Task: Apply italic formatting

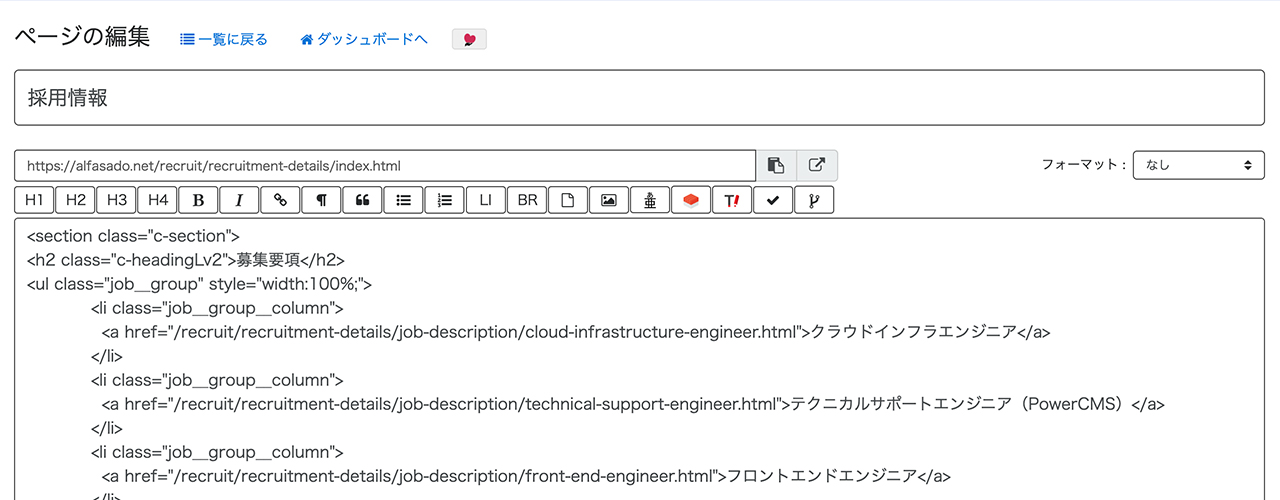Action: [239, 200]
